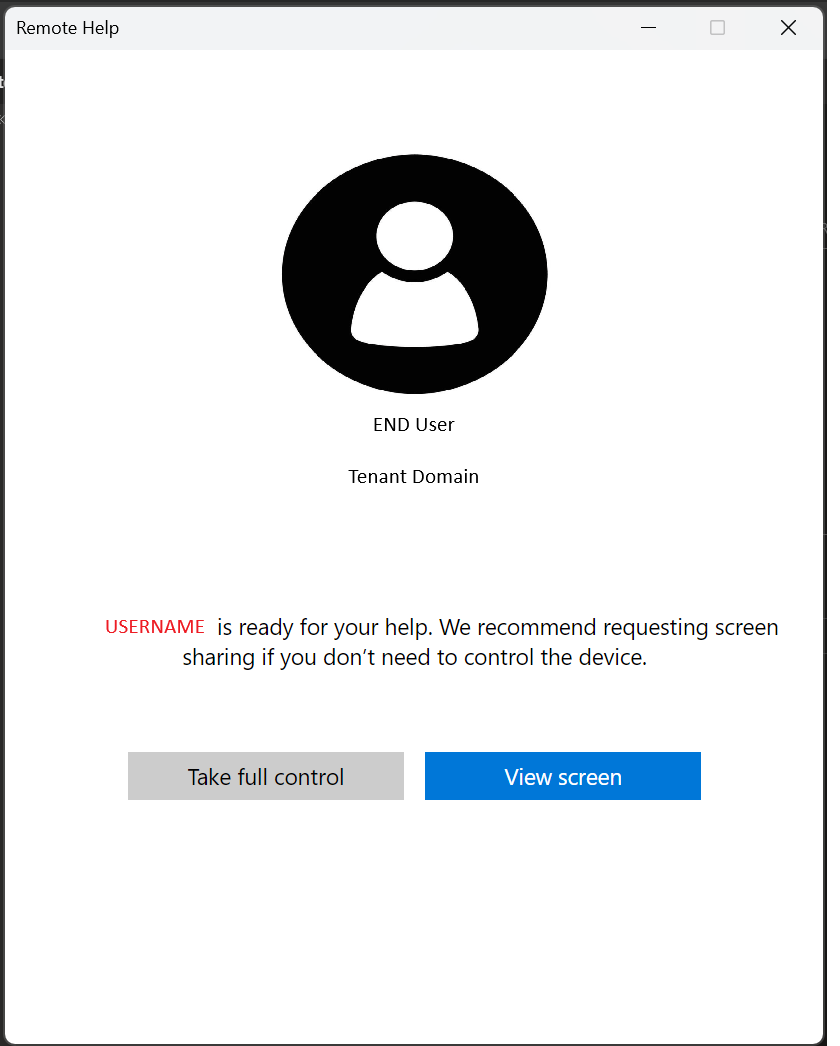Maximize the Remote Help window

pyautogui.click(x=717, y=28)
